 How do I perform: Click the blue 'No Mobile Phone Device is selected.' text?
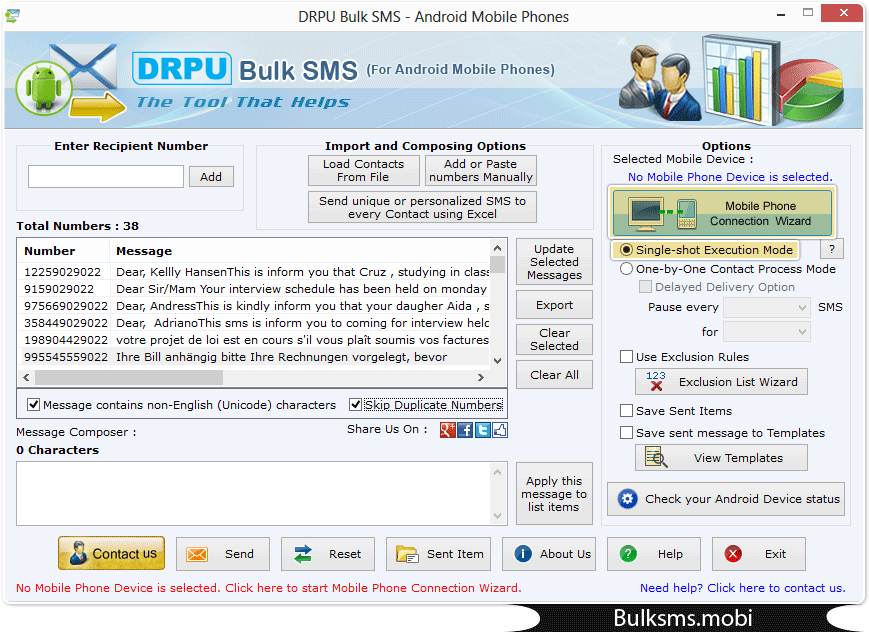click(x=730, y=177)
